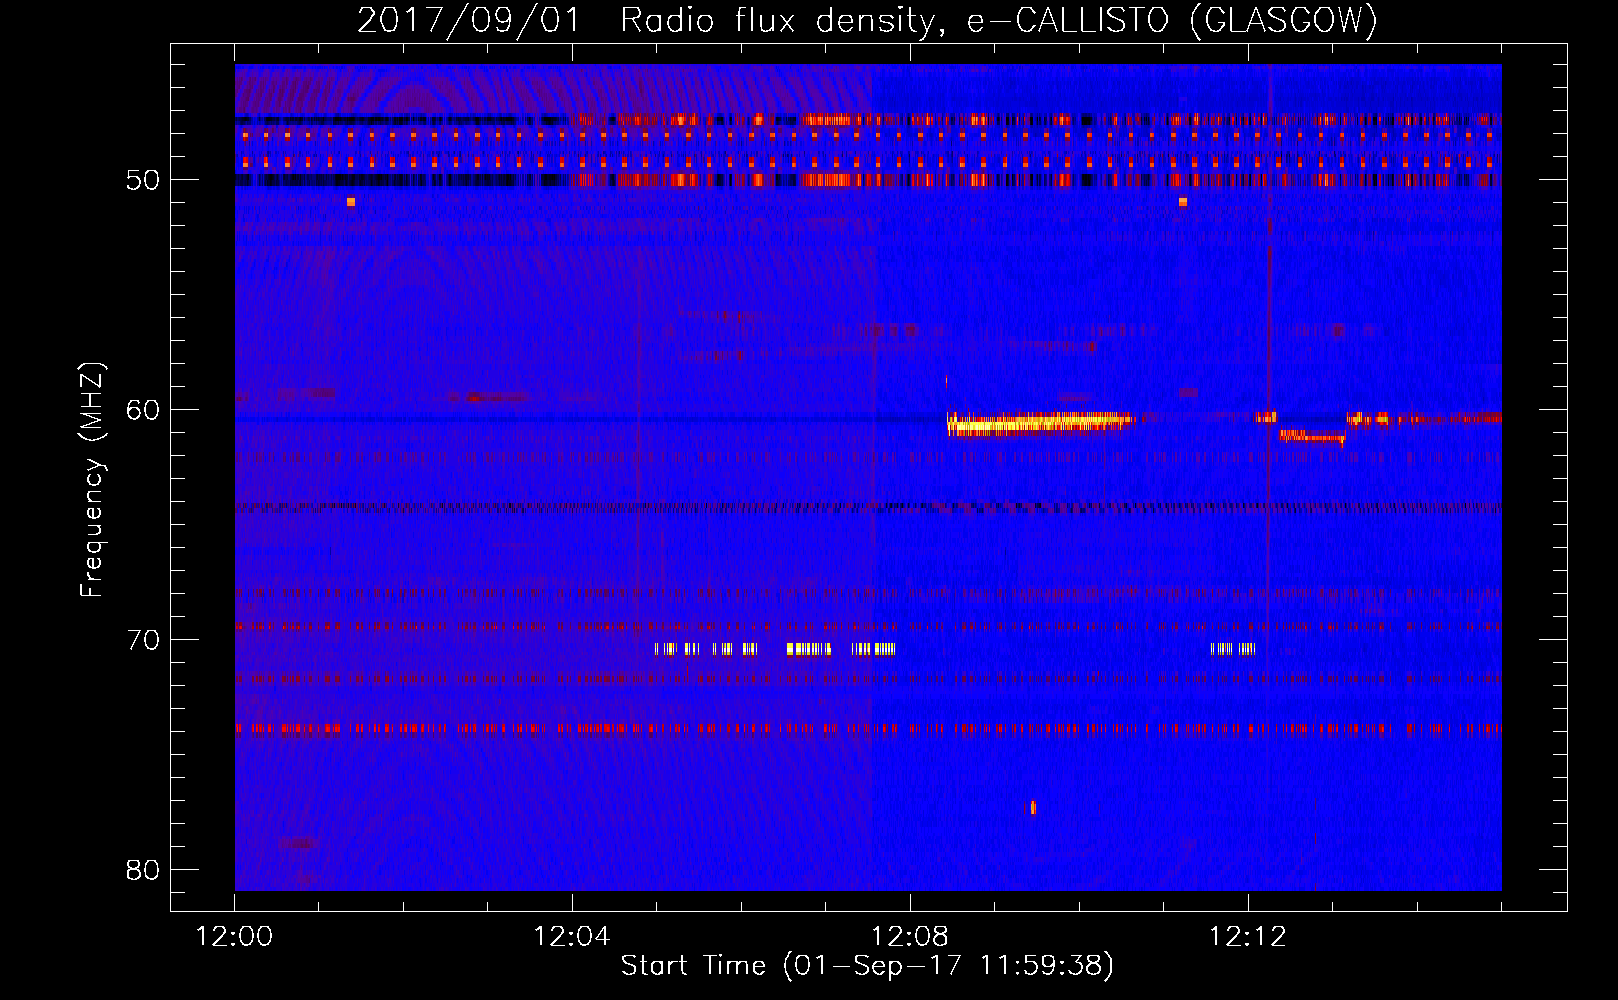Click the small red burst segment near 61 MHz after 12:12
This screenshot has width=1618, height=1000.
point(1312,436)
